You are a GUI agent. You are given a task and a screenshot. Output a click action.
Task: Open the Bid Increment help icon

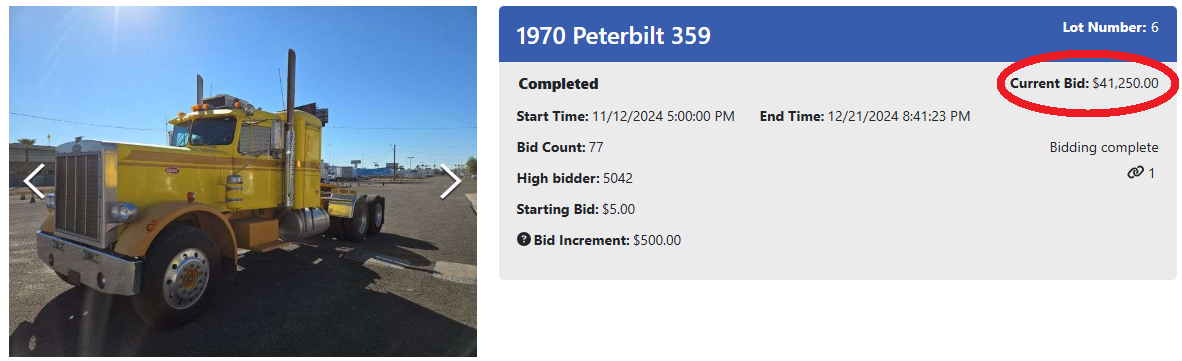click(524, 240)
